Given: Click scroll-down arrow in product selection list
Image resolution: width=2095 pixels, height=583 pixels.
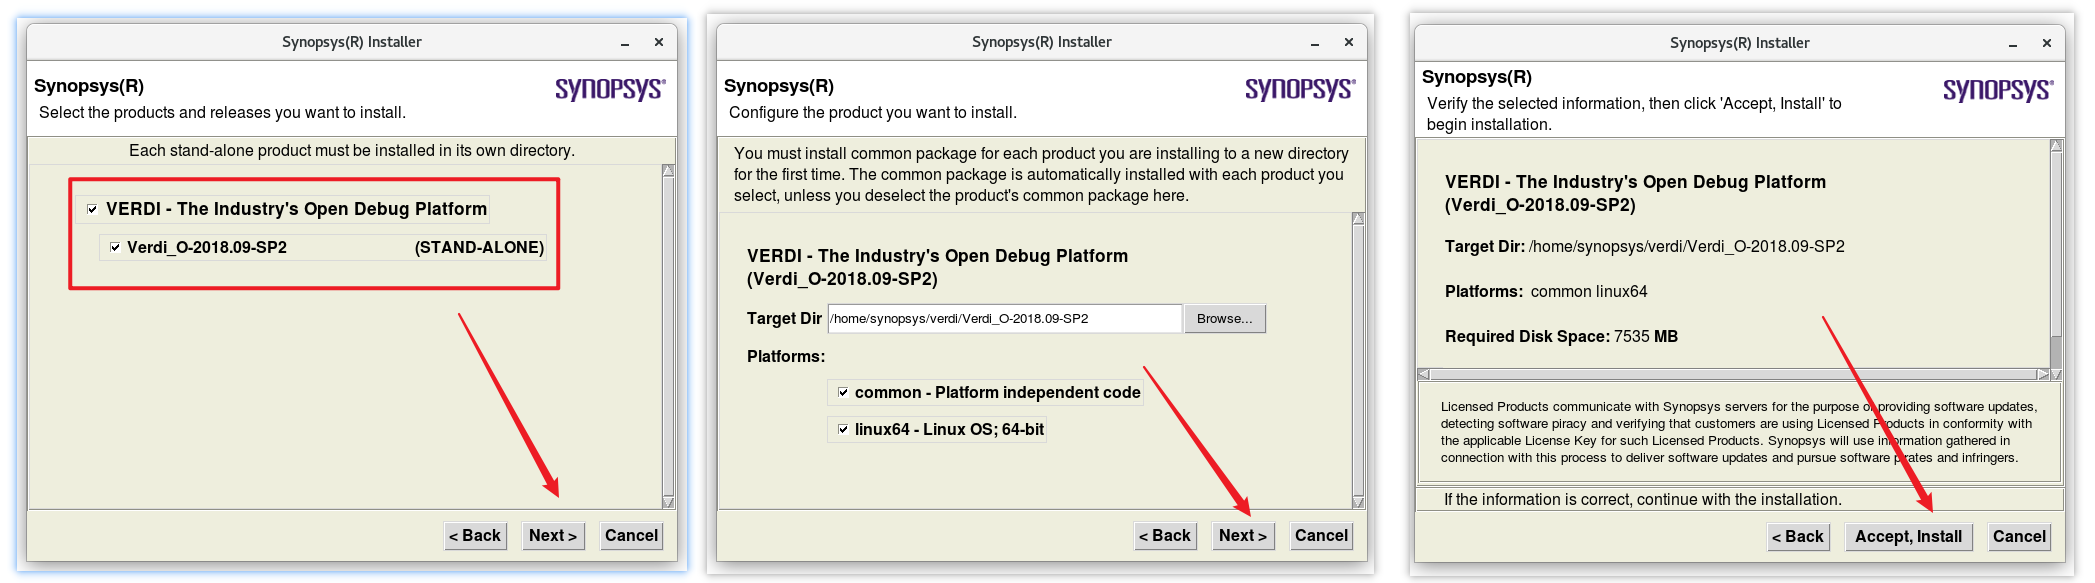Looking at the screenshot, I should 668,502.
